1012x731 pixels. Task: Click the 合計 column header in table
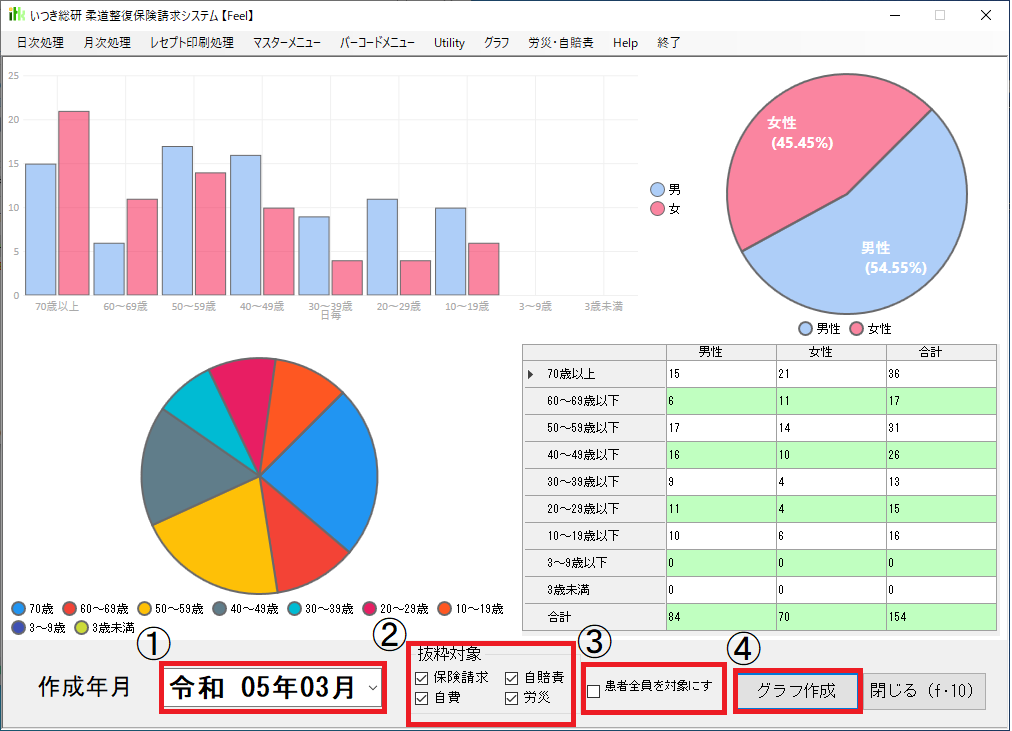[x=941, y=352]
